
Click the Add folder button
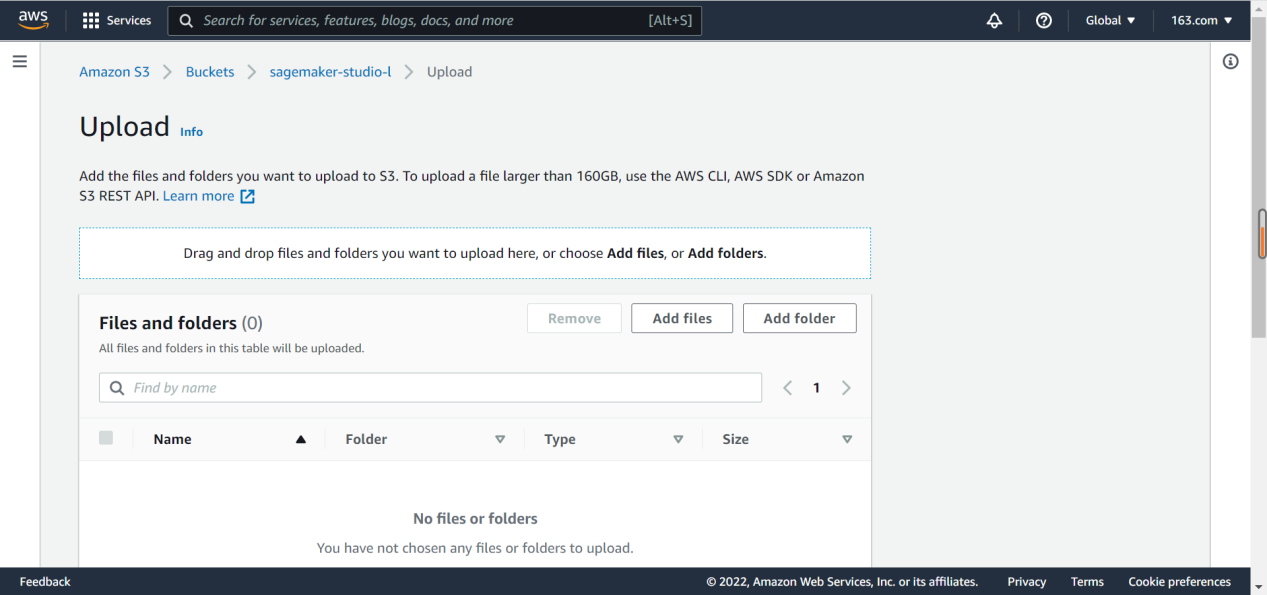799,318
